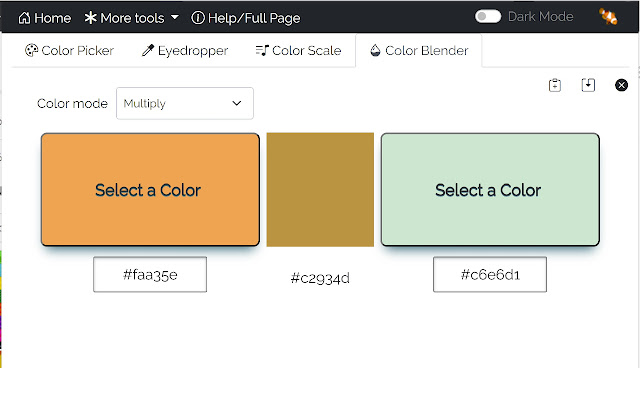This screenshot has height=400, width=640.
Task: Open the More tools dropdown menu
Action: [132, 18]
